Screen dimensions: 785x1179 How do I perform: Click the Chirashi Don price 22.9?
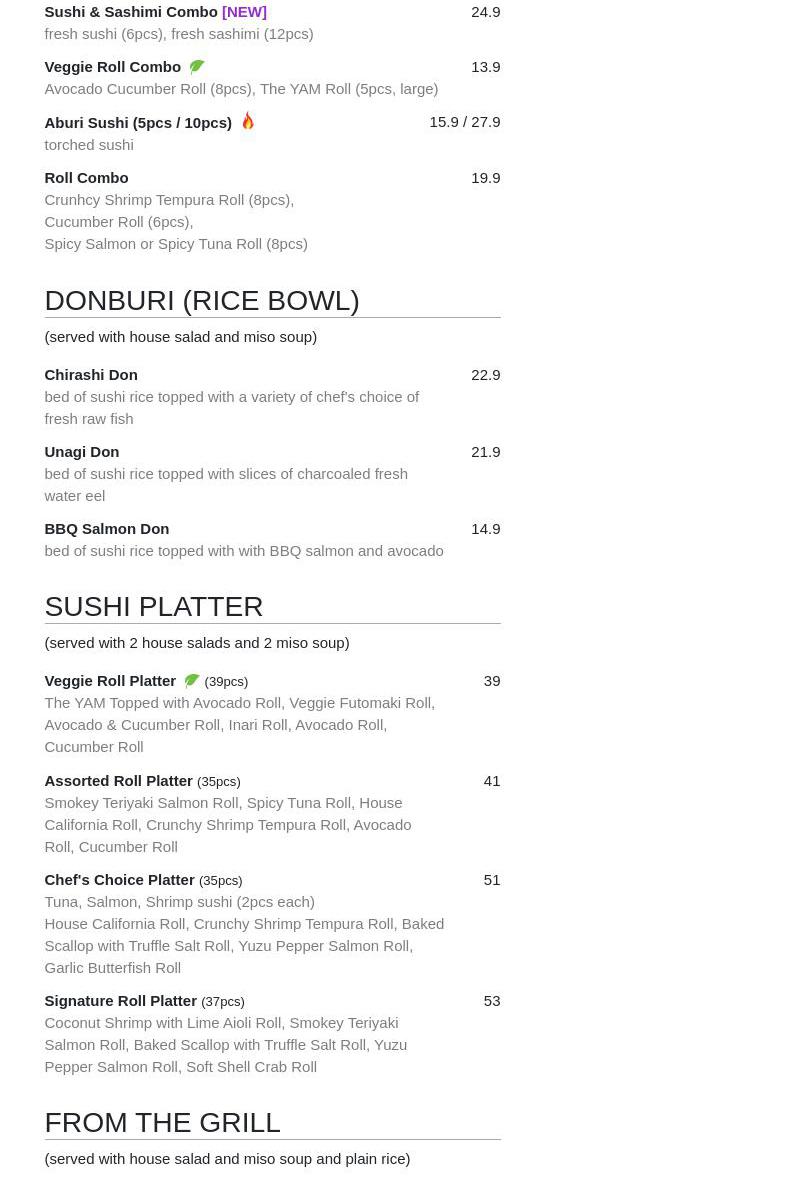pyautogui.click(x=486, y=375)
